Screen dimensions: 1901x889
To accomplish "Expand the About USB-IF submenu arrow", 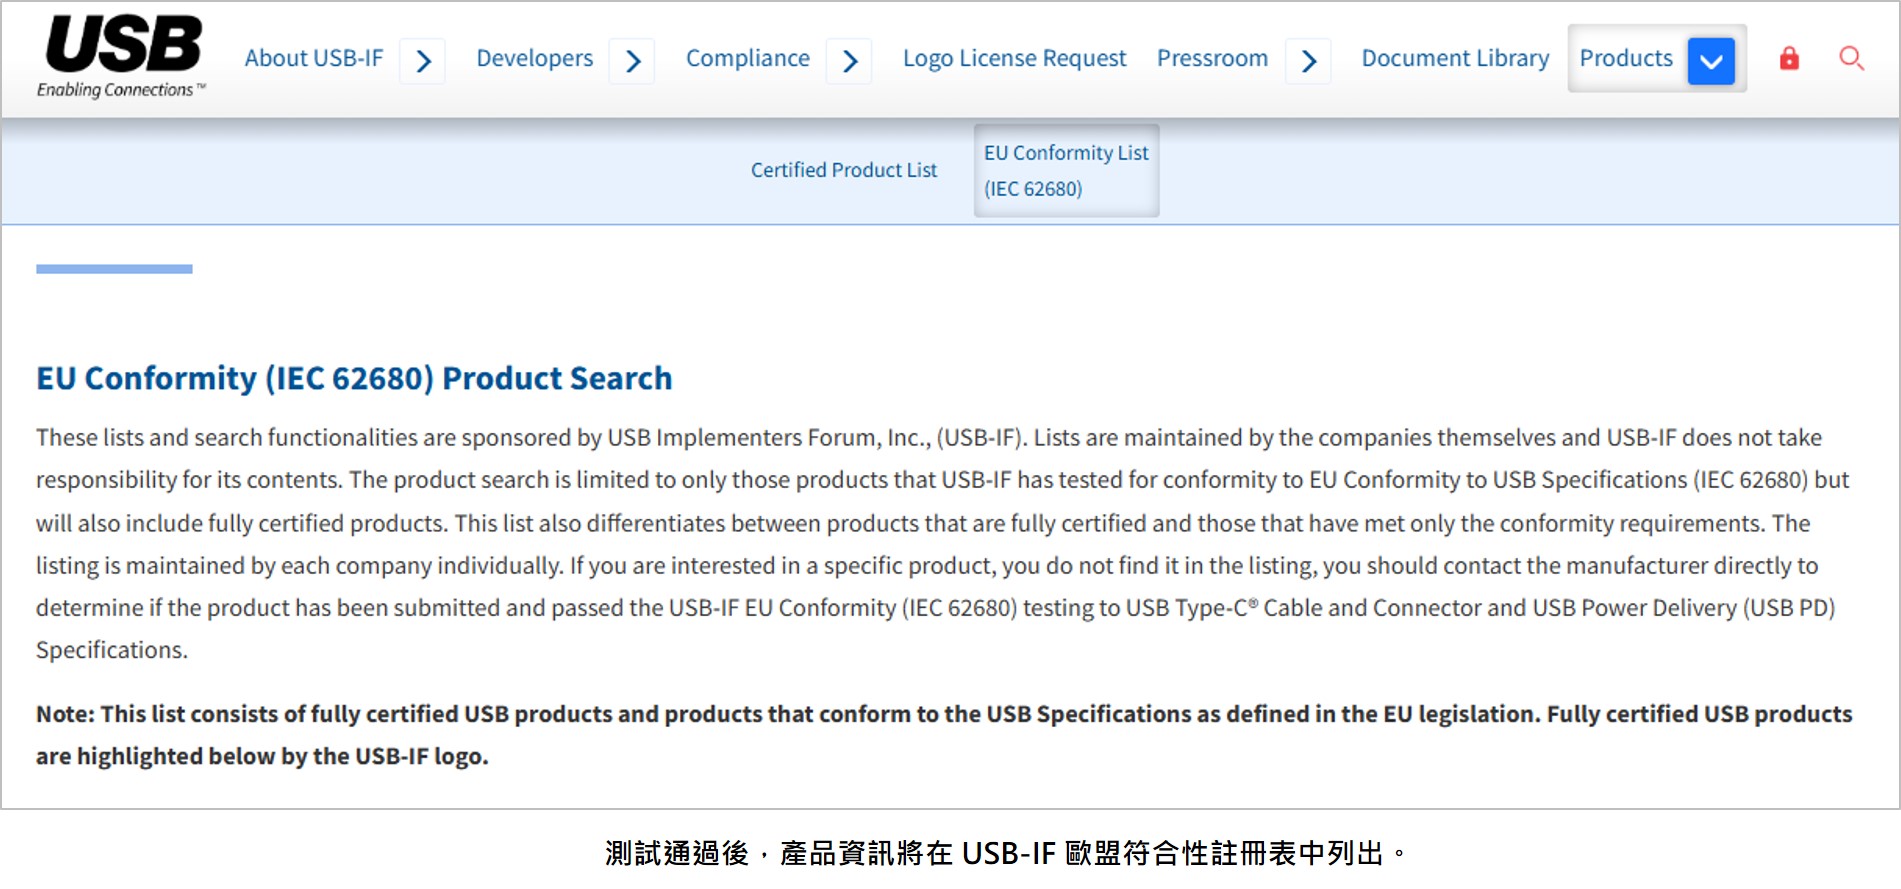I will coord(423,61).
